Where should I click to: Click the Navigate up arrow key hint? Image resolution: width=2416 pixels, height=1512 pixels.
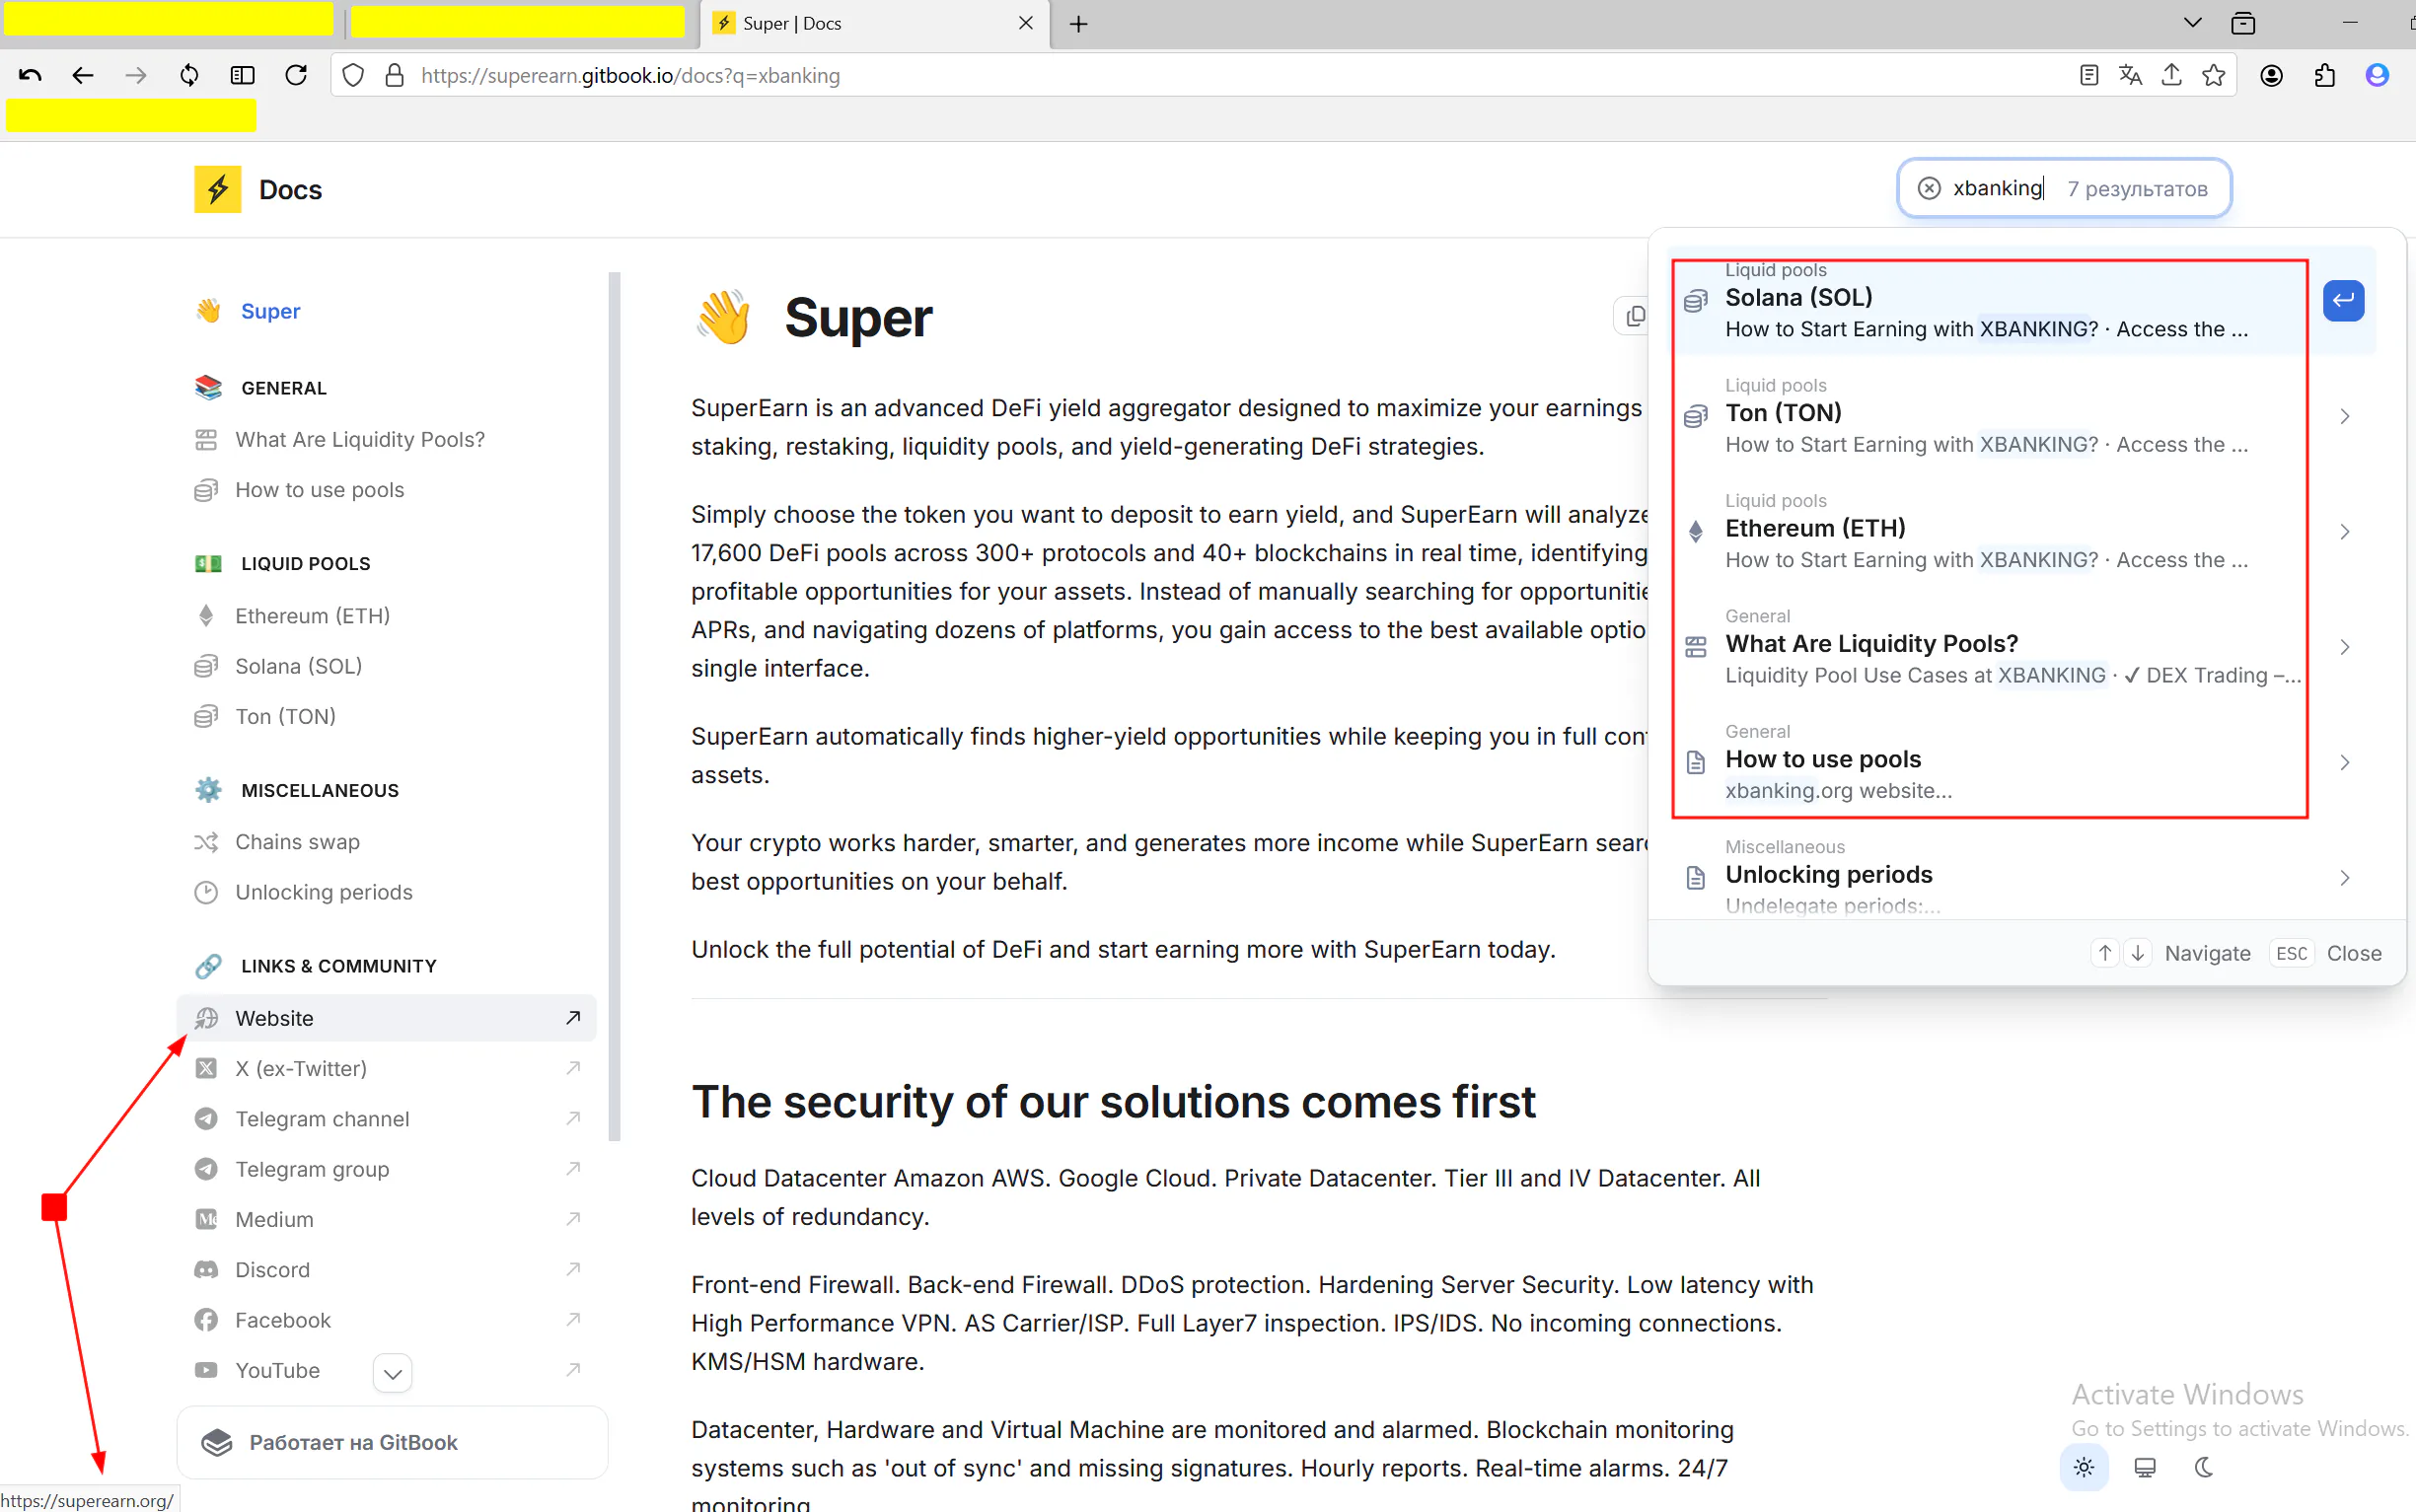[x=2105, y=953]
